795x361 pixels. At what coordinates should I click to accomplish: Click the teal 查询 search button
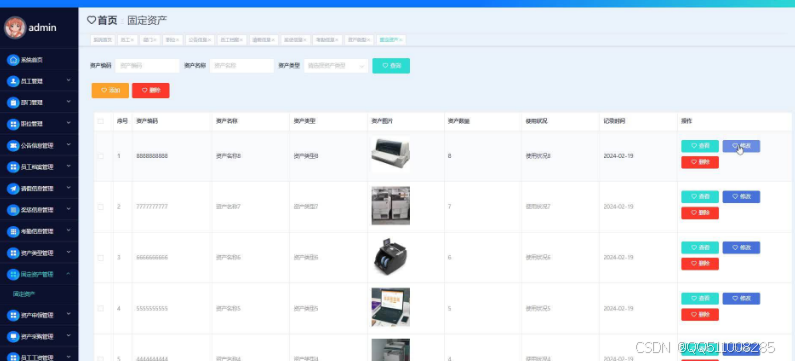click(x=391, y=66)
